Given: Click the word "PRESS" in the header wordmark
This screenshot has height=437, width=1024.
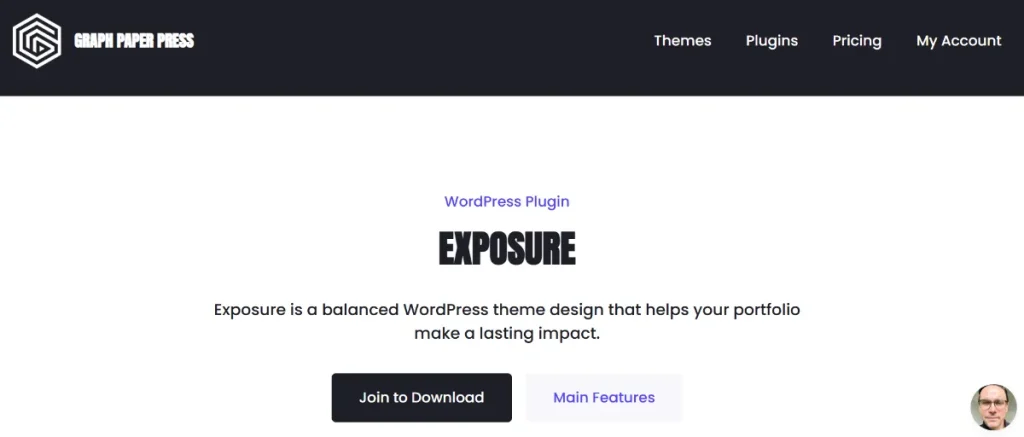Looking at the screenshot, I should [x=176, y=41].
